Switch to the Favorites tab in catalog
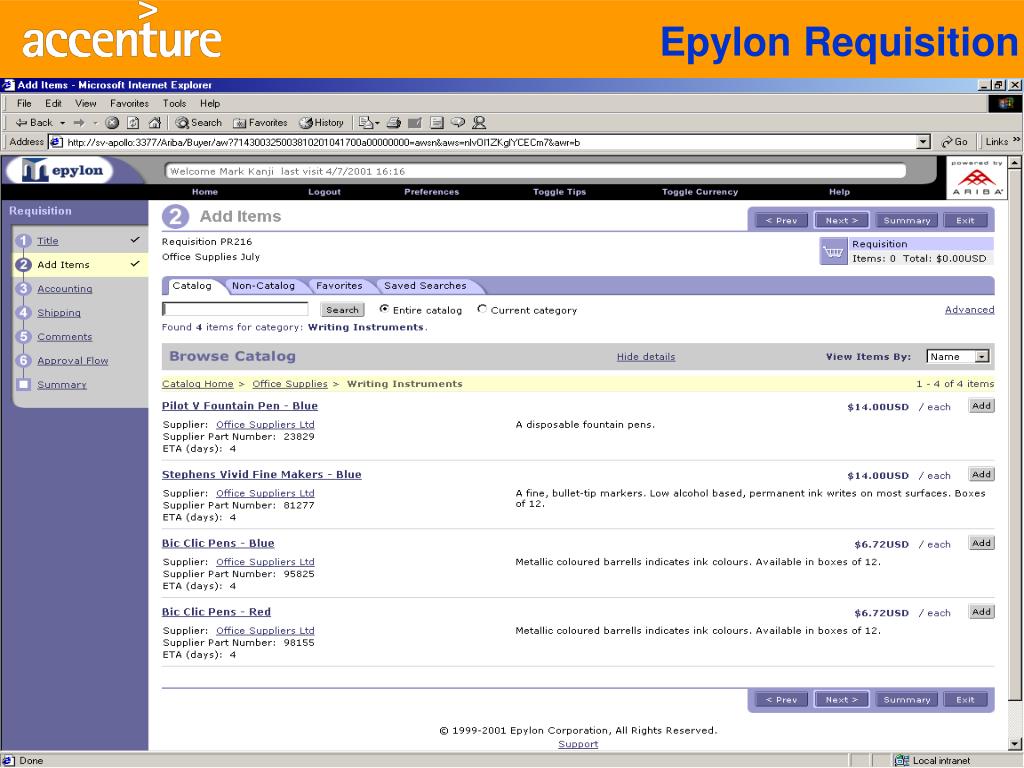 [x=339, y=285]
